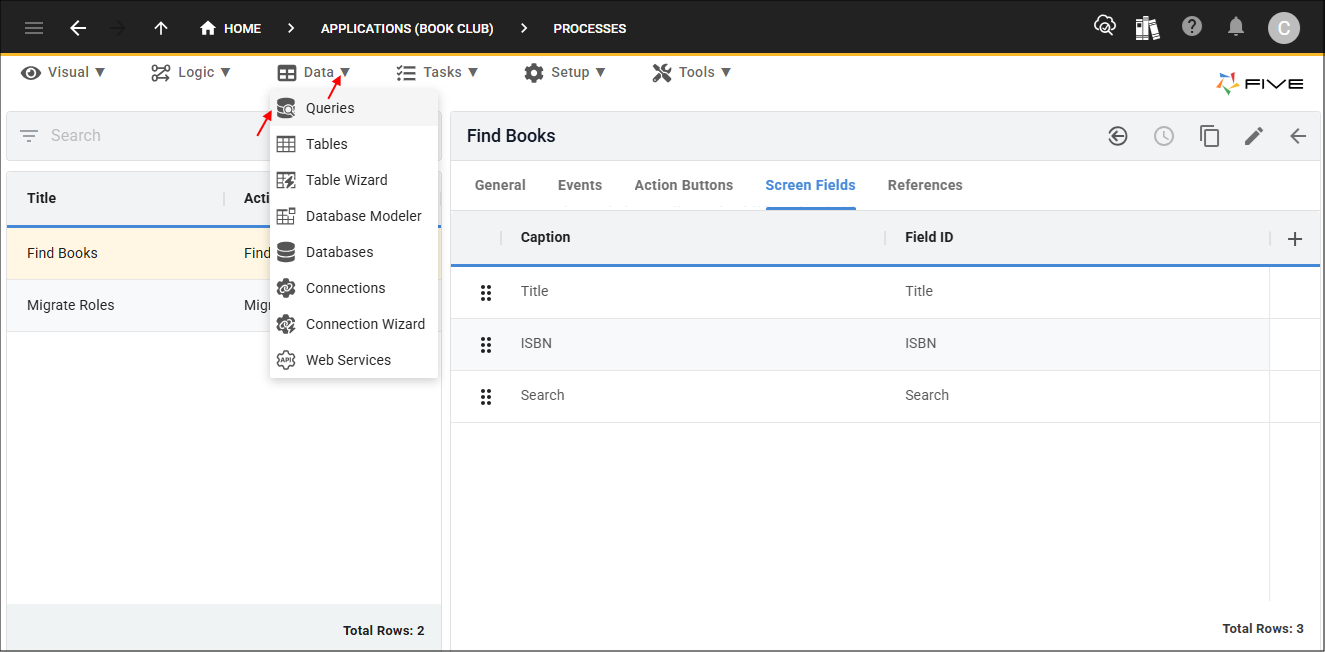Expand the Tools dropdown menu
This screenshot has width=1325, height=652.
click(690, 71)
